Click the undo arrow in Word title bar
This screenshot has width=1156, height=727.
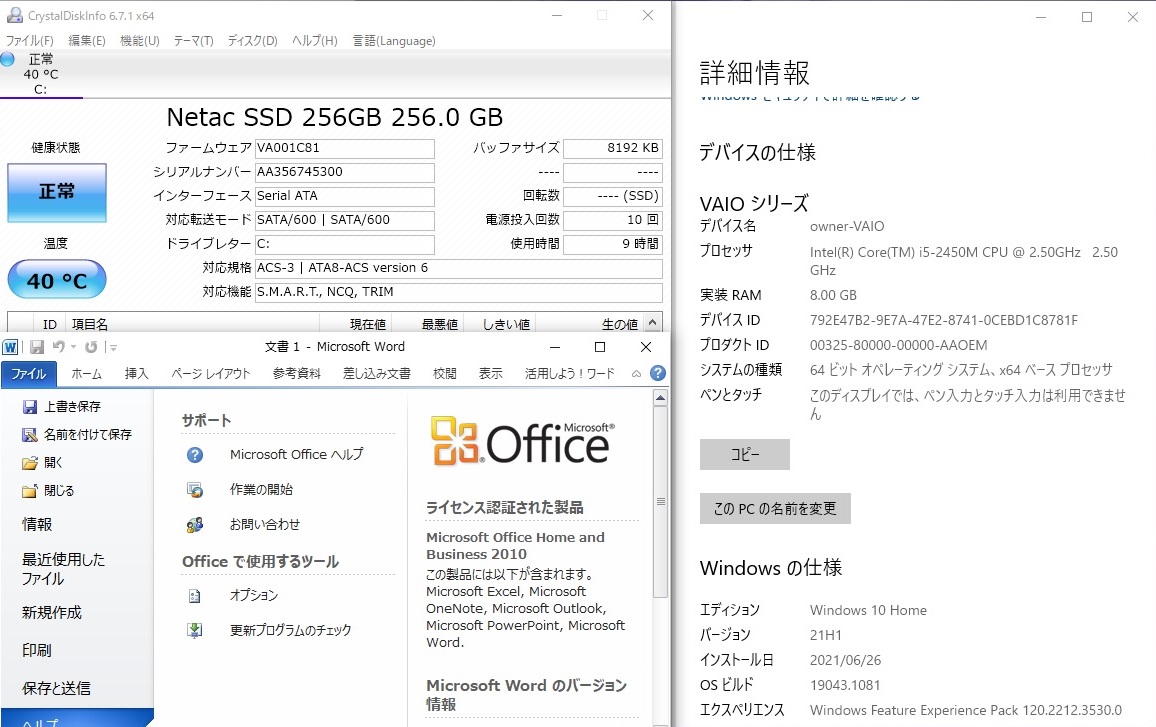point(58,347)
